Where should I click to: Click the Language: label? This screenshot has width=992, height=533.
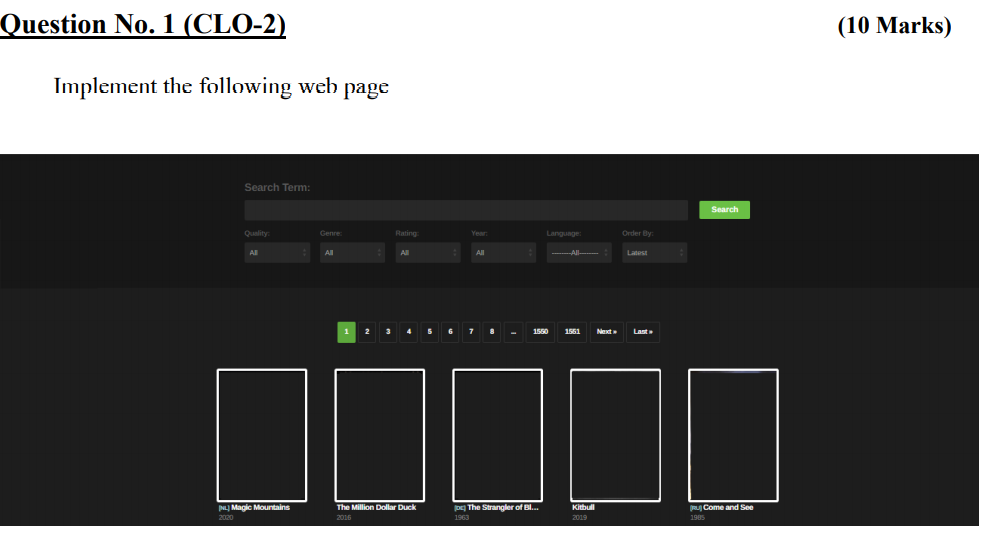click(x=564, y=234)
